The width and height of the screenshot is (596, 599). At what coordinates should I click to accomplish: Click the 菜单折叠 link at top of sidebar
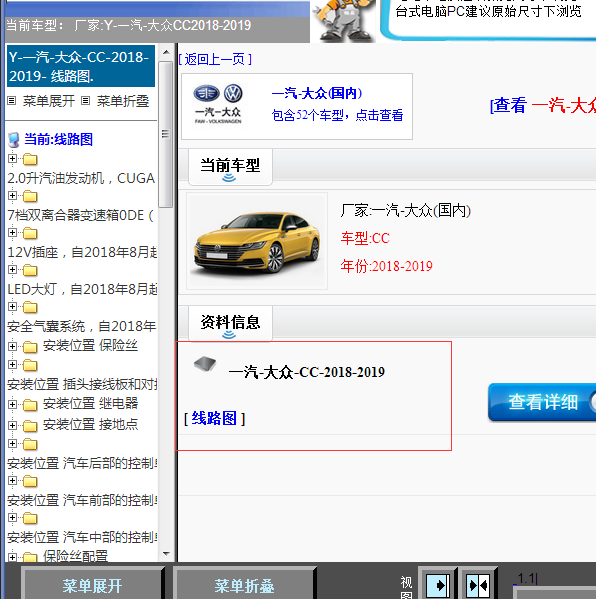click(x=123, y=101)
